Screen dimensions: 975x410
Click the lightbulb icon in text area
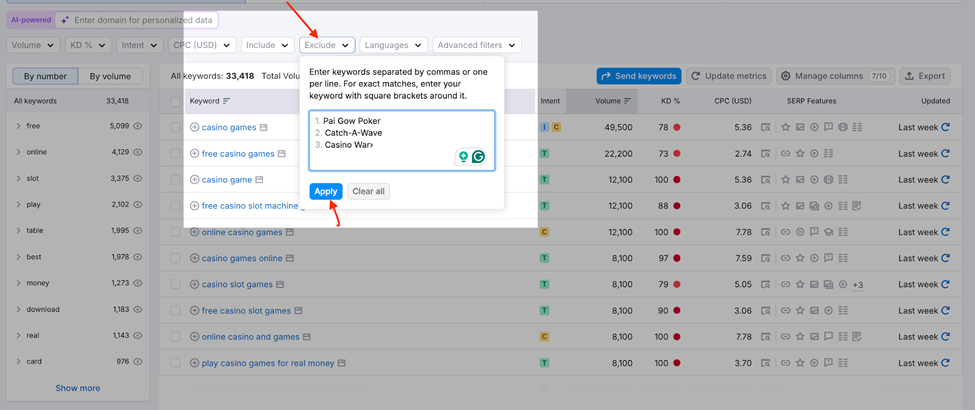(463, 157)
